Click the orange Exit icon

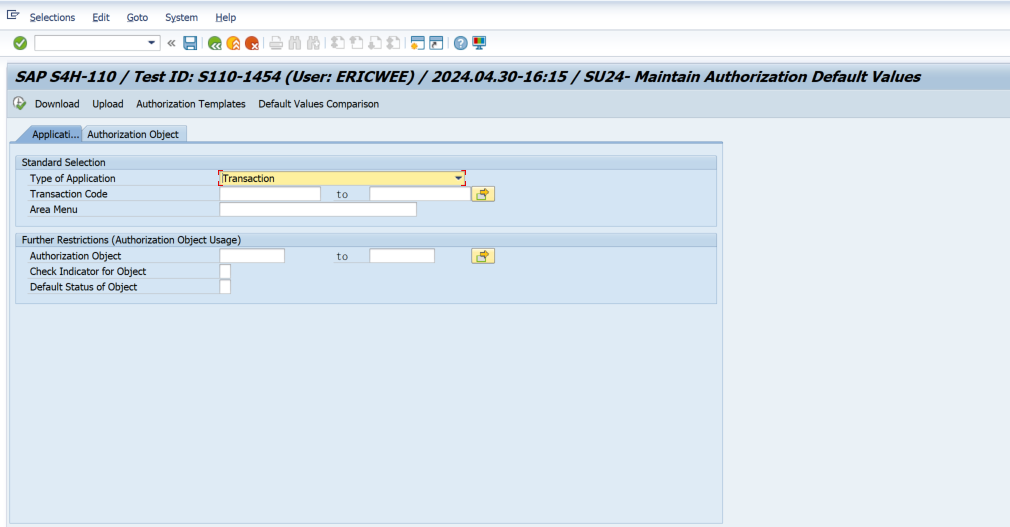[233, 43]
